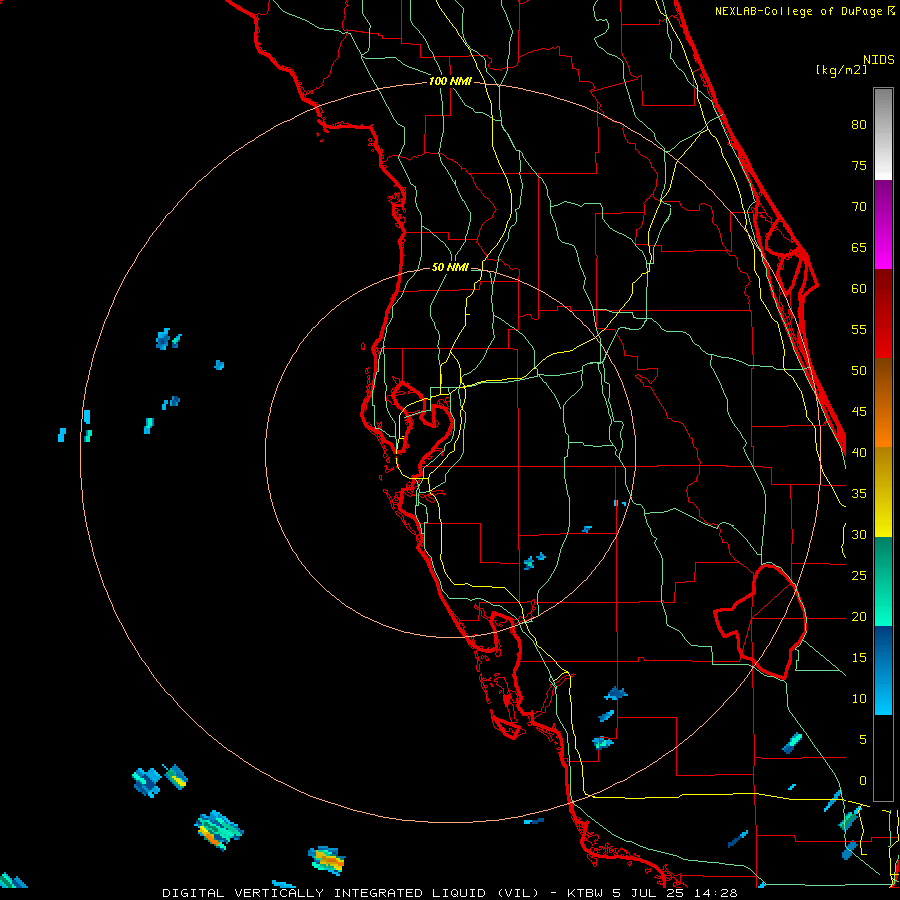
Task: Pick the gray-white segment of color scale
Action: [x=883, y=134]
